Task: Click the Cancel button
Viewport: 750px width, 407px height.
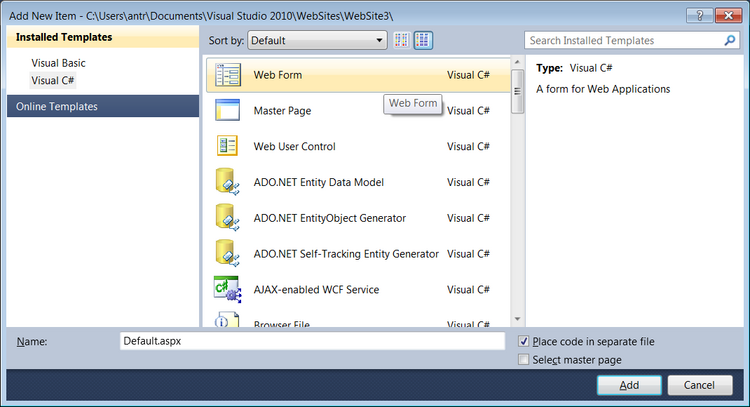Action: coord(699,385)
